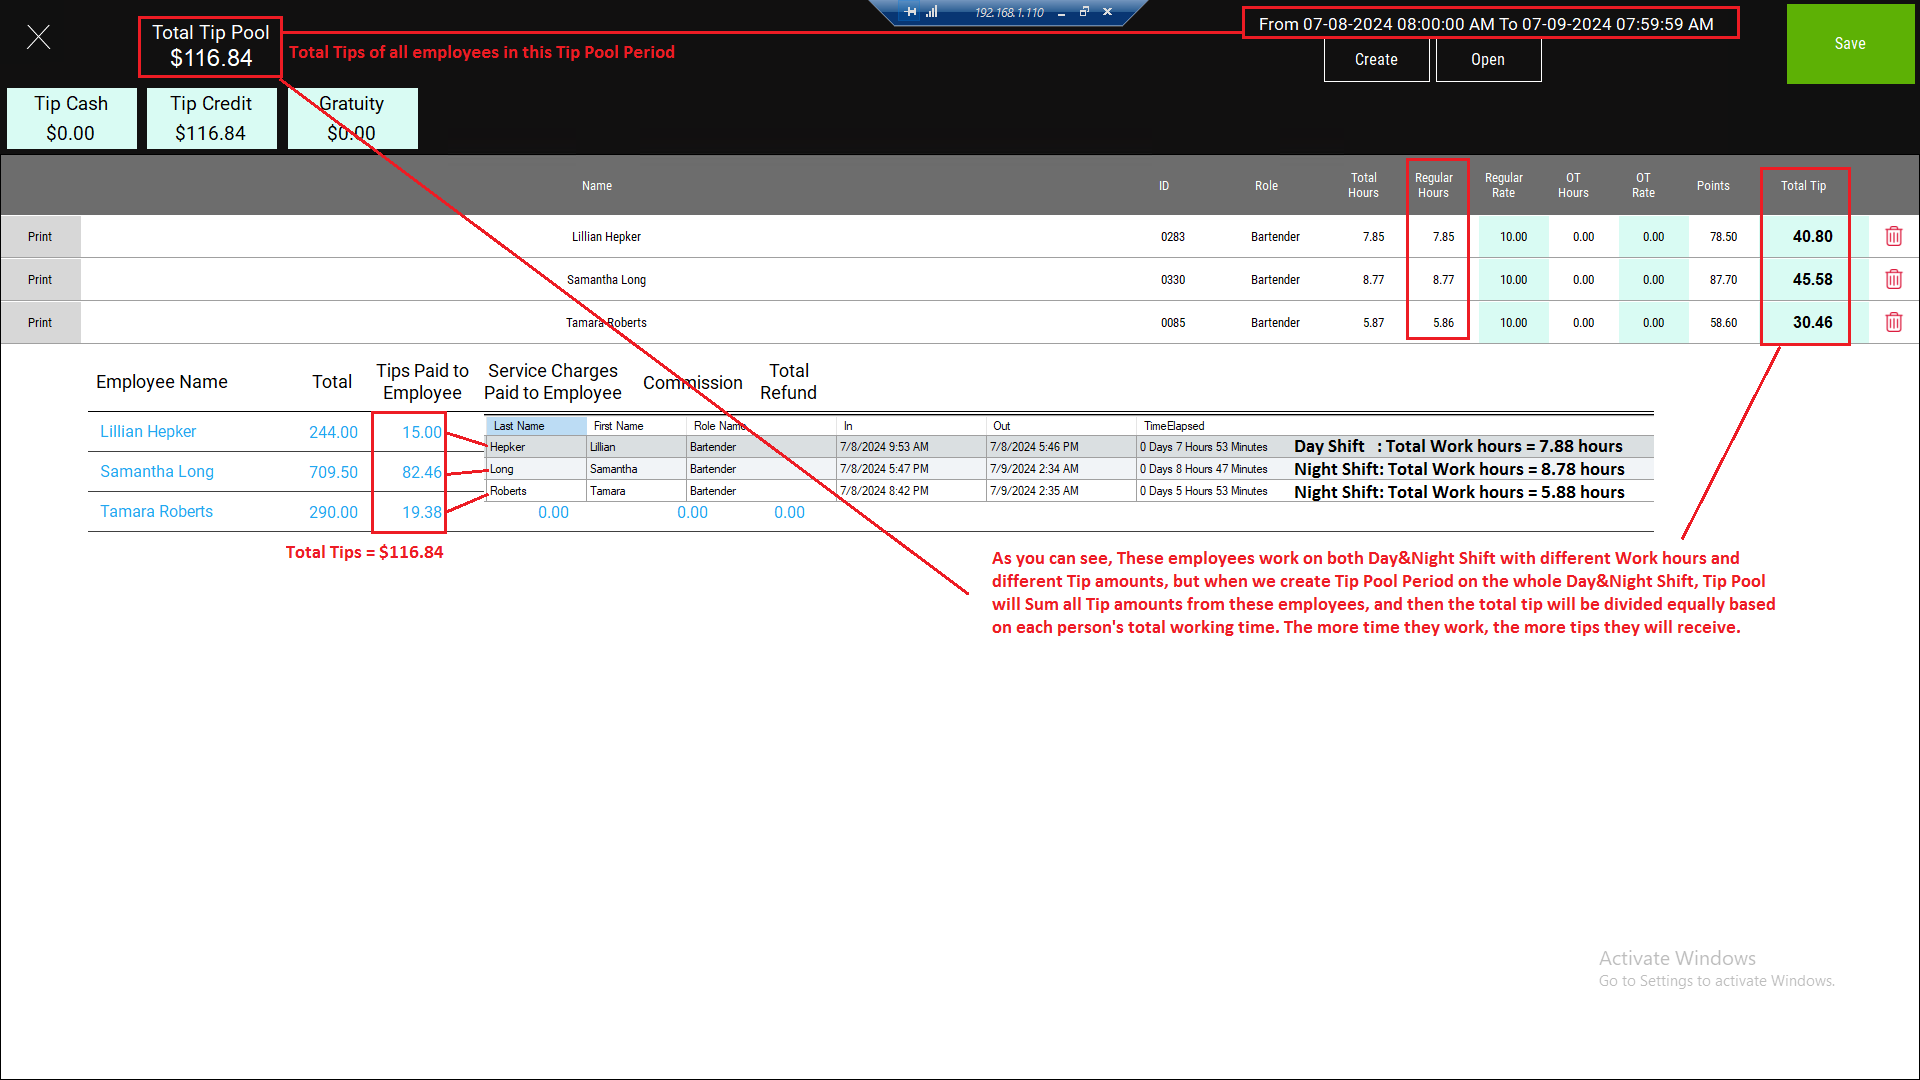The image size is (1920, 1080).
Task: Click the Open tip pool button
Action: coord(1488,60)
